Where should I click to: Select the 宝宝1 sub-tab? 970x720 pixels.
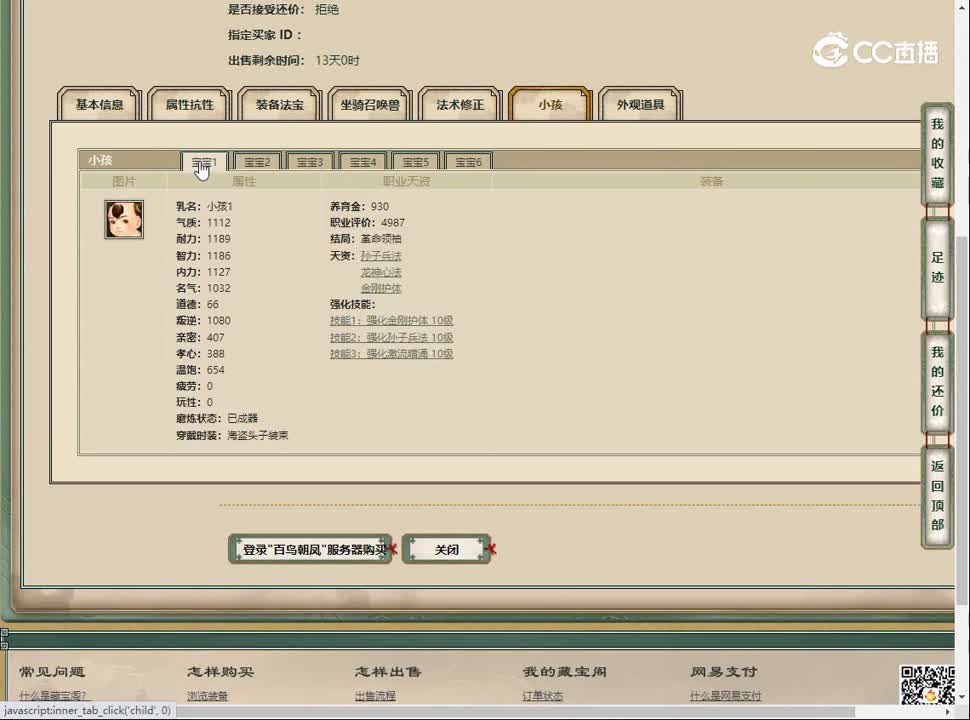click(204, 162)
